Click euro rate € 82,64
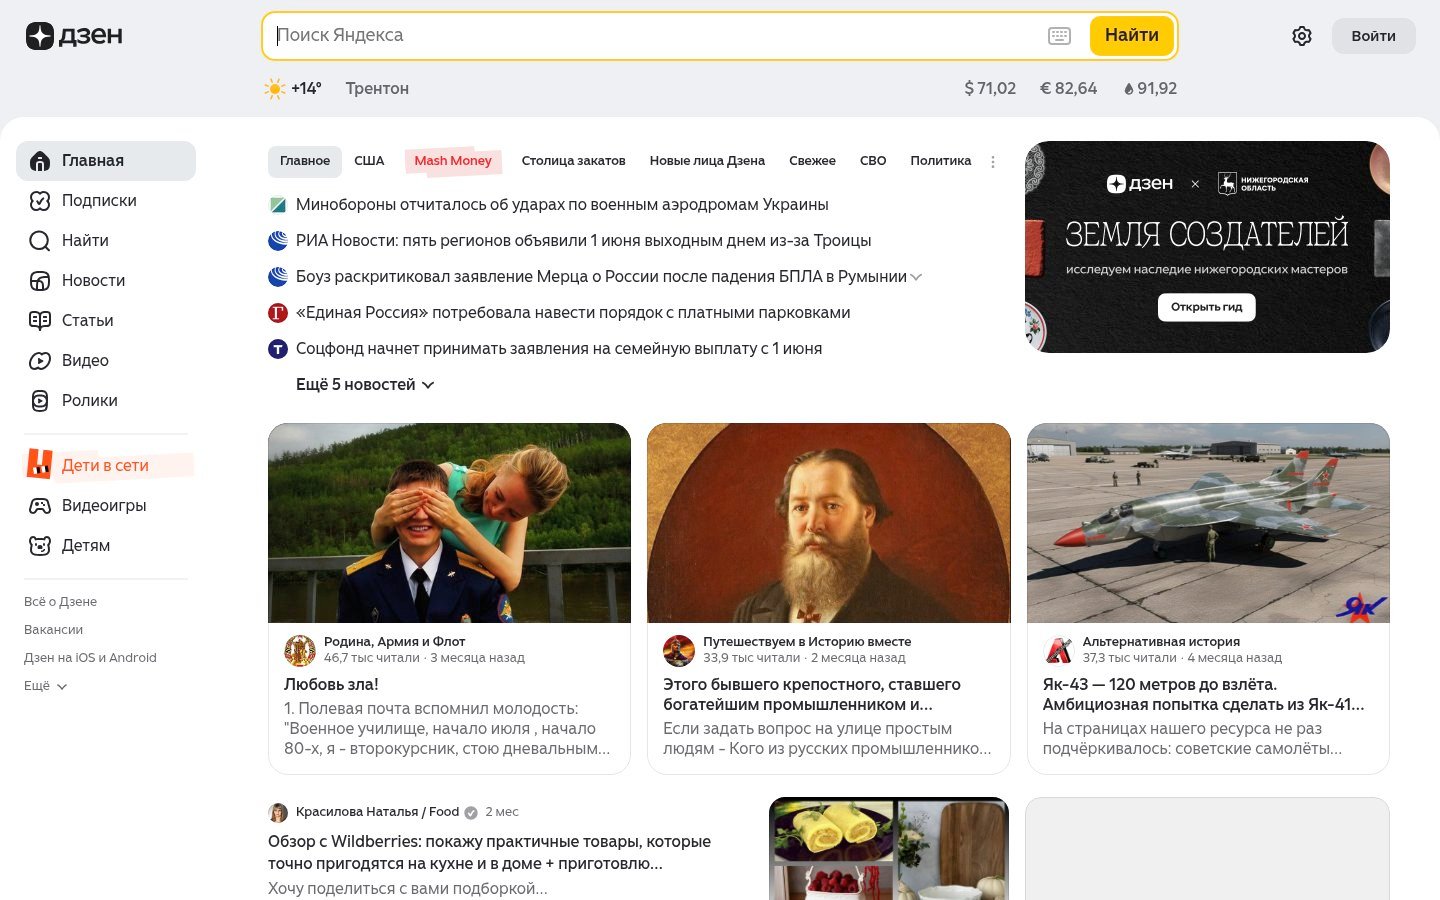This screenshot has width=1440, height=900. coord(1068,89)
